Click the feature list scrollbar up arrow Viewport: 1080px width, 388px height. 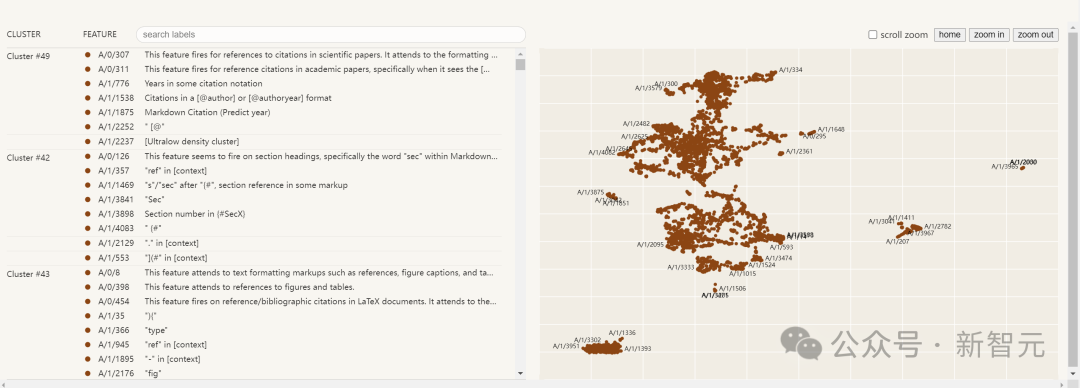[x=521, y=52]
